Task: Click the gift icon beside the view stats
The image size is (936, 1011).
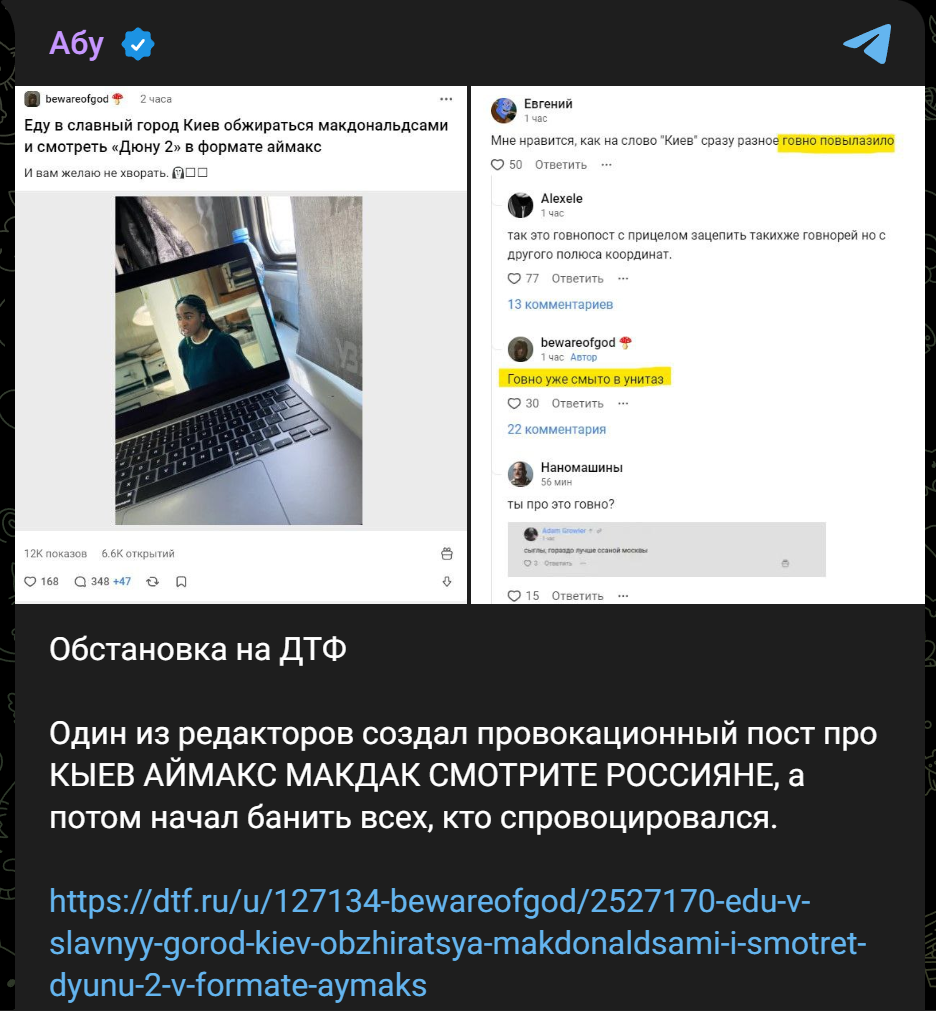Action: click(447, 553)
